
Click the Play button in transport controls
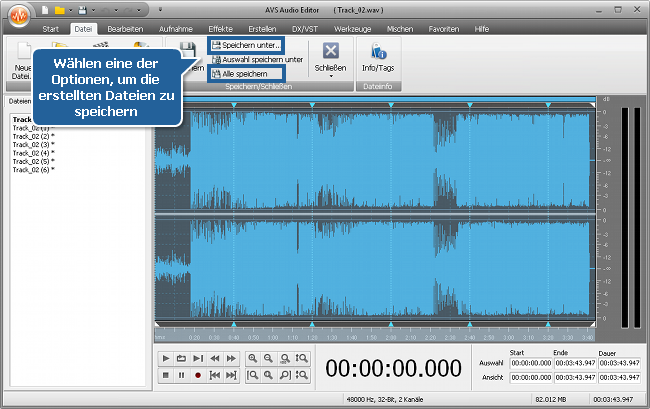165,357
